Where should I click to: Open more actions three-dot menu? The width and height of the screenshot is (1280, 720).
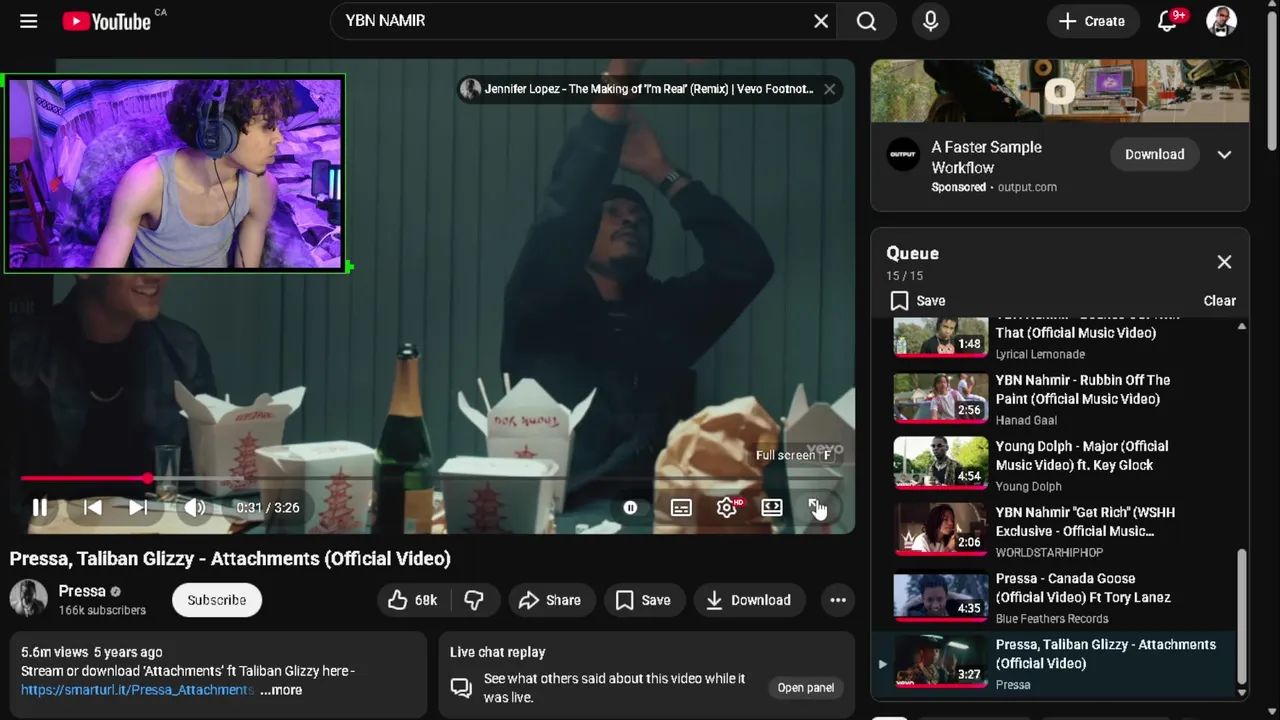pos(838,600)
